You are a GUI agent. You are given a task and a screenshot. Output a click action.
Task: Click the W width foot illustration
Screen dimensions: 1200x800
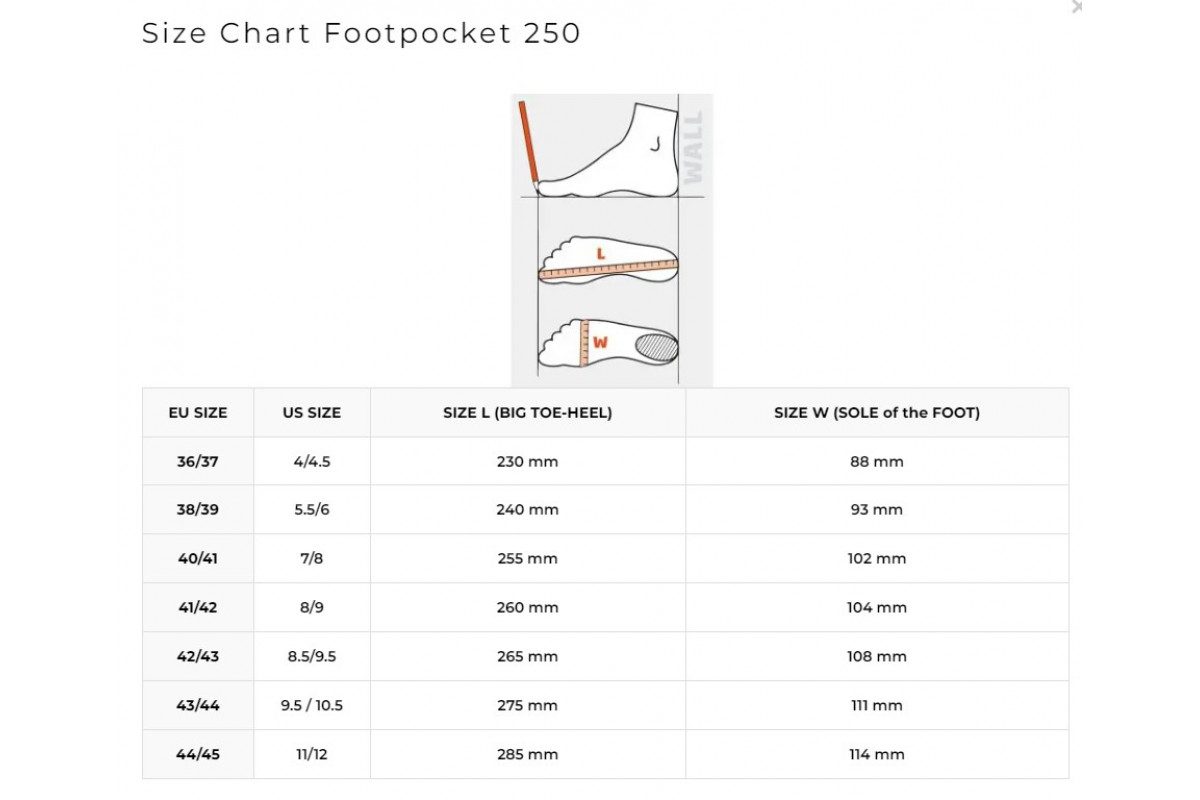coord(608,343)
